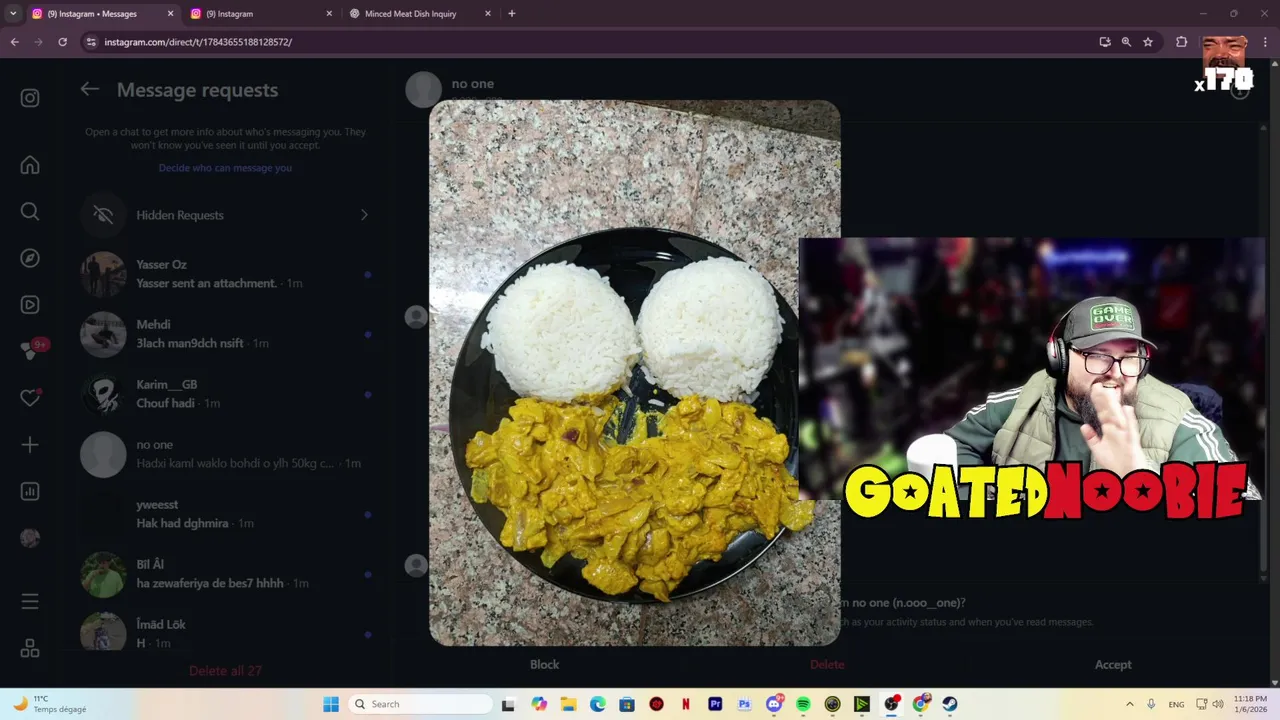Open the taskbar weather widget showing 11°C
The image size is (1280, 720).
coord(50,704)
